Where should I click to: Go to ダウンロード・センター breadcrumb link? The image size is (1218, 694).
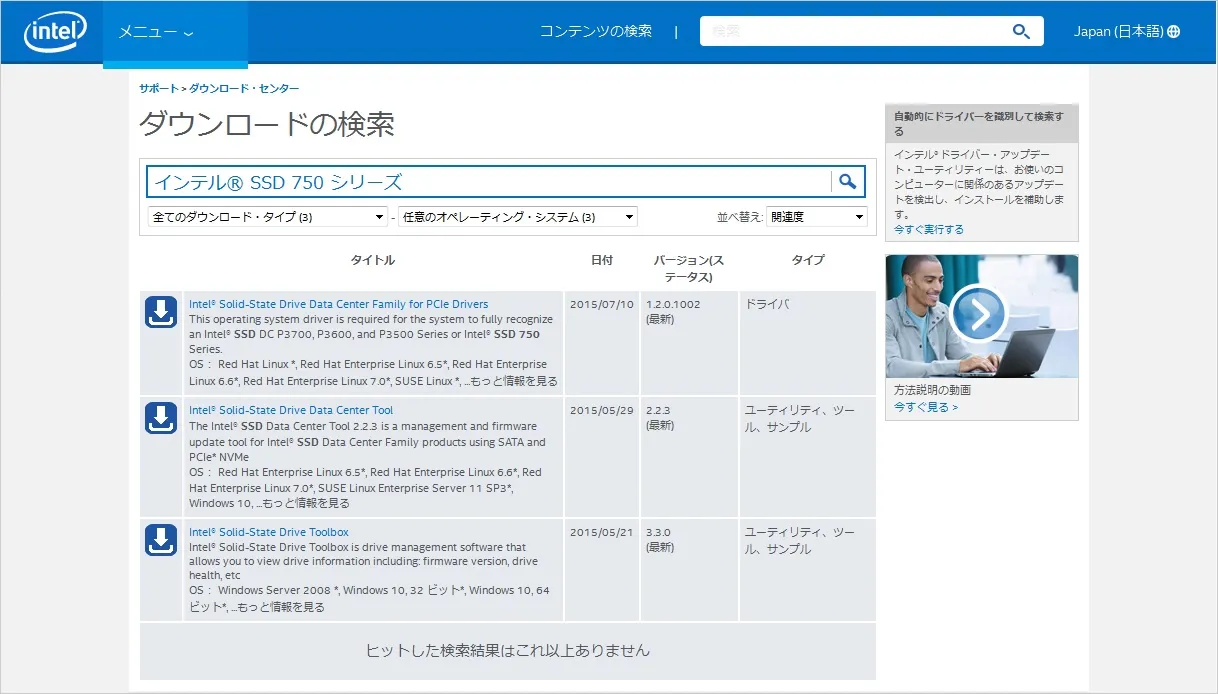click(x=244, y=89)
